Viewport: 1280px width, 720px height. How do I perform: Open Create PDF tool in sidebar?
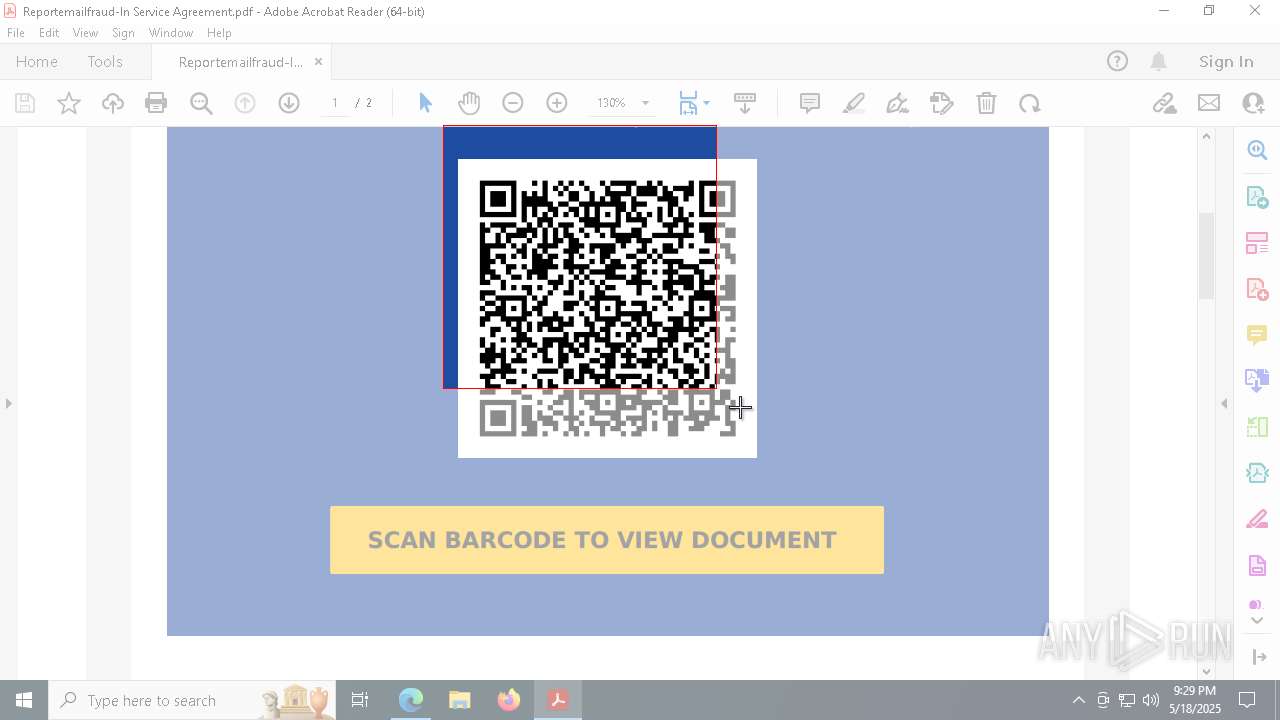tap(1257, 289)
